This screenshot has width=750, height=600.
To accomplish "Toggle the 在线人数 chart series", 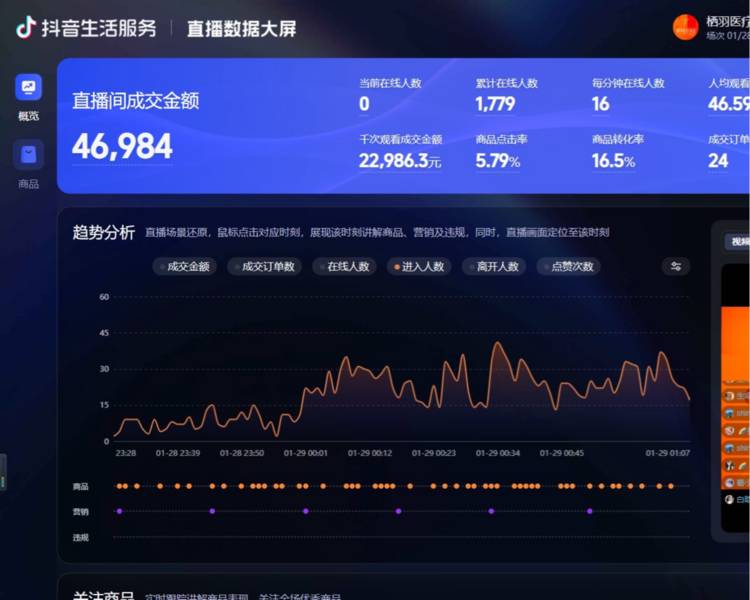I will tap(343, 267).
